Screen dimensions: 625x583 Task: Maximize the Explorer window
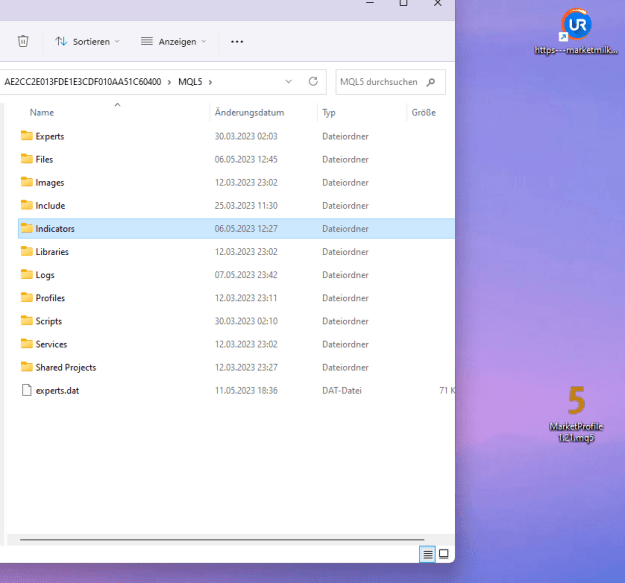[x=403, y=3]
